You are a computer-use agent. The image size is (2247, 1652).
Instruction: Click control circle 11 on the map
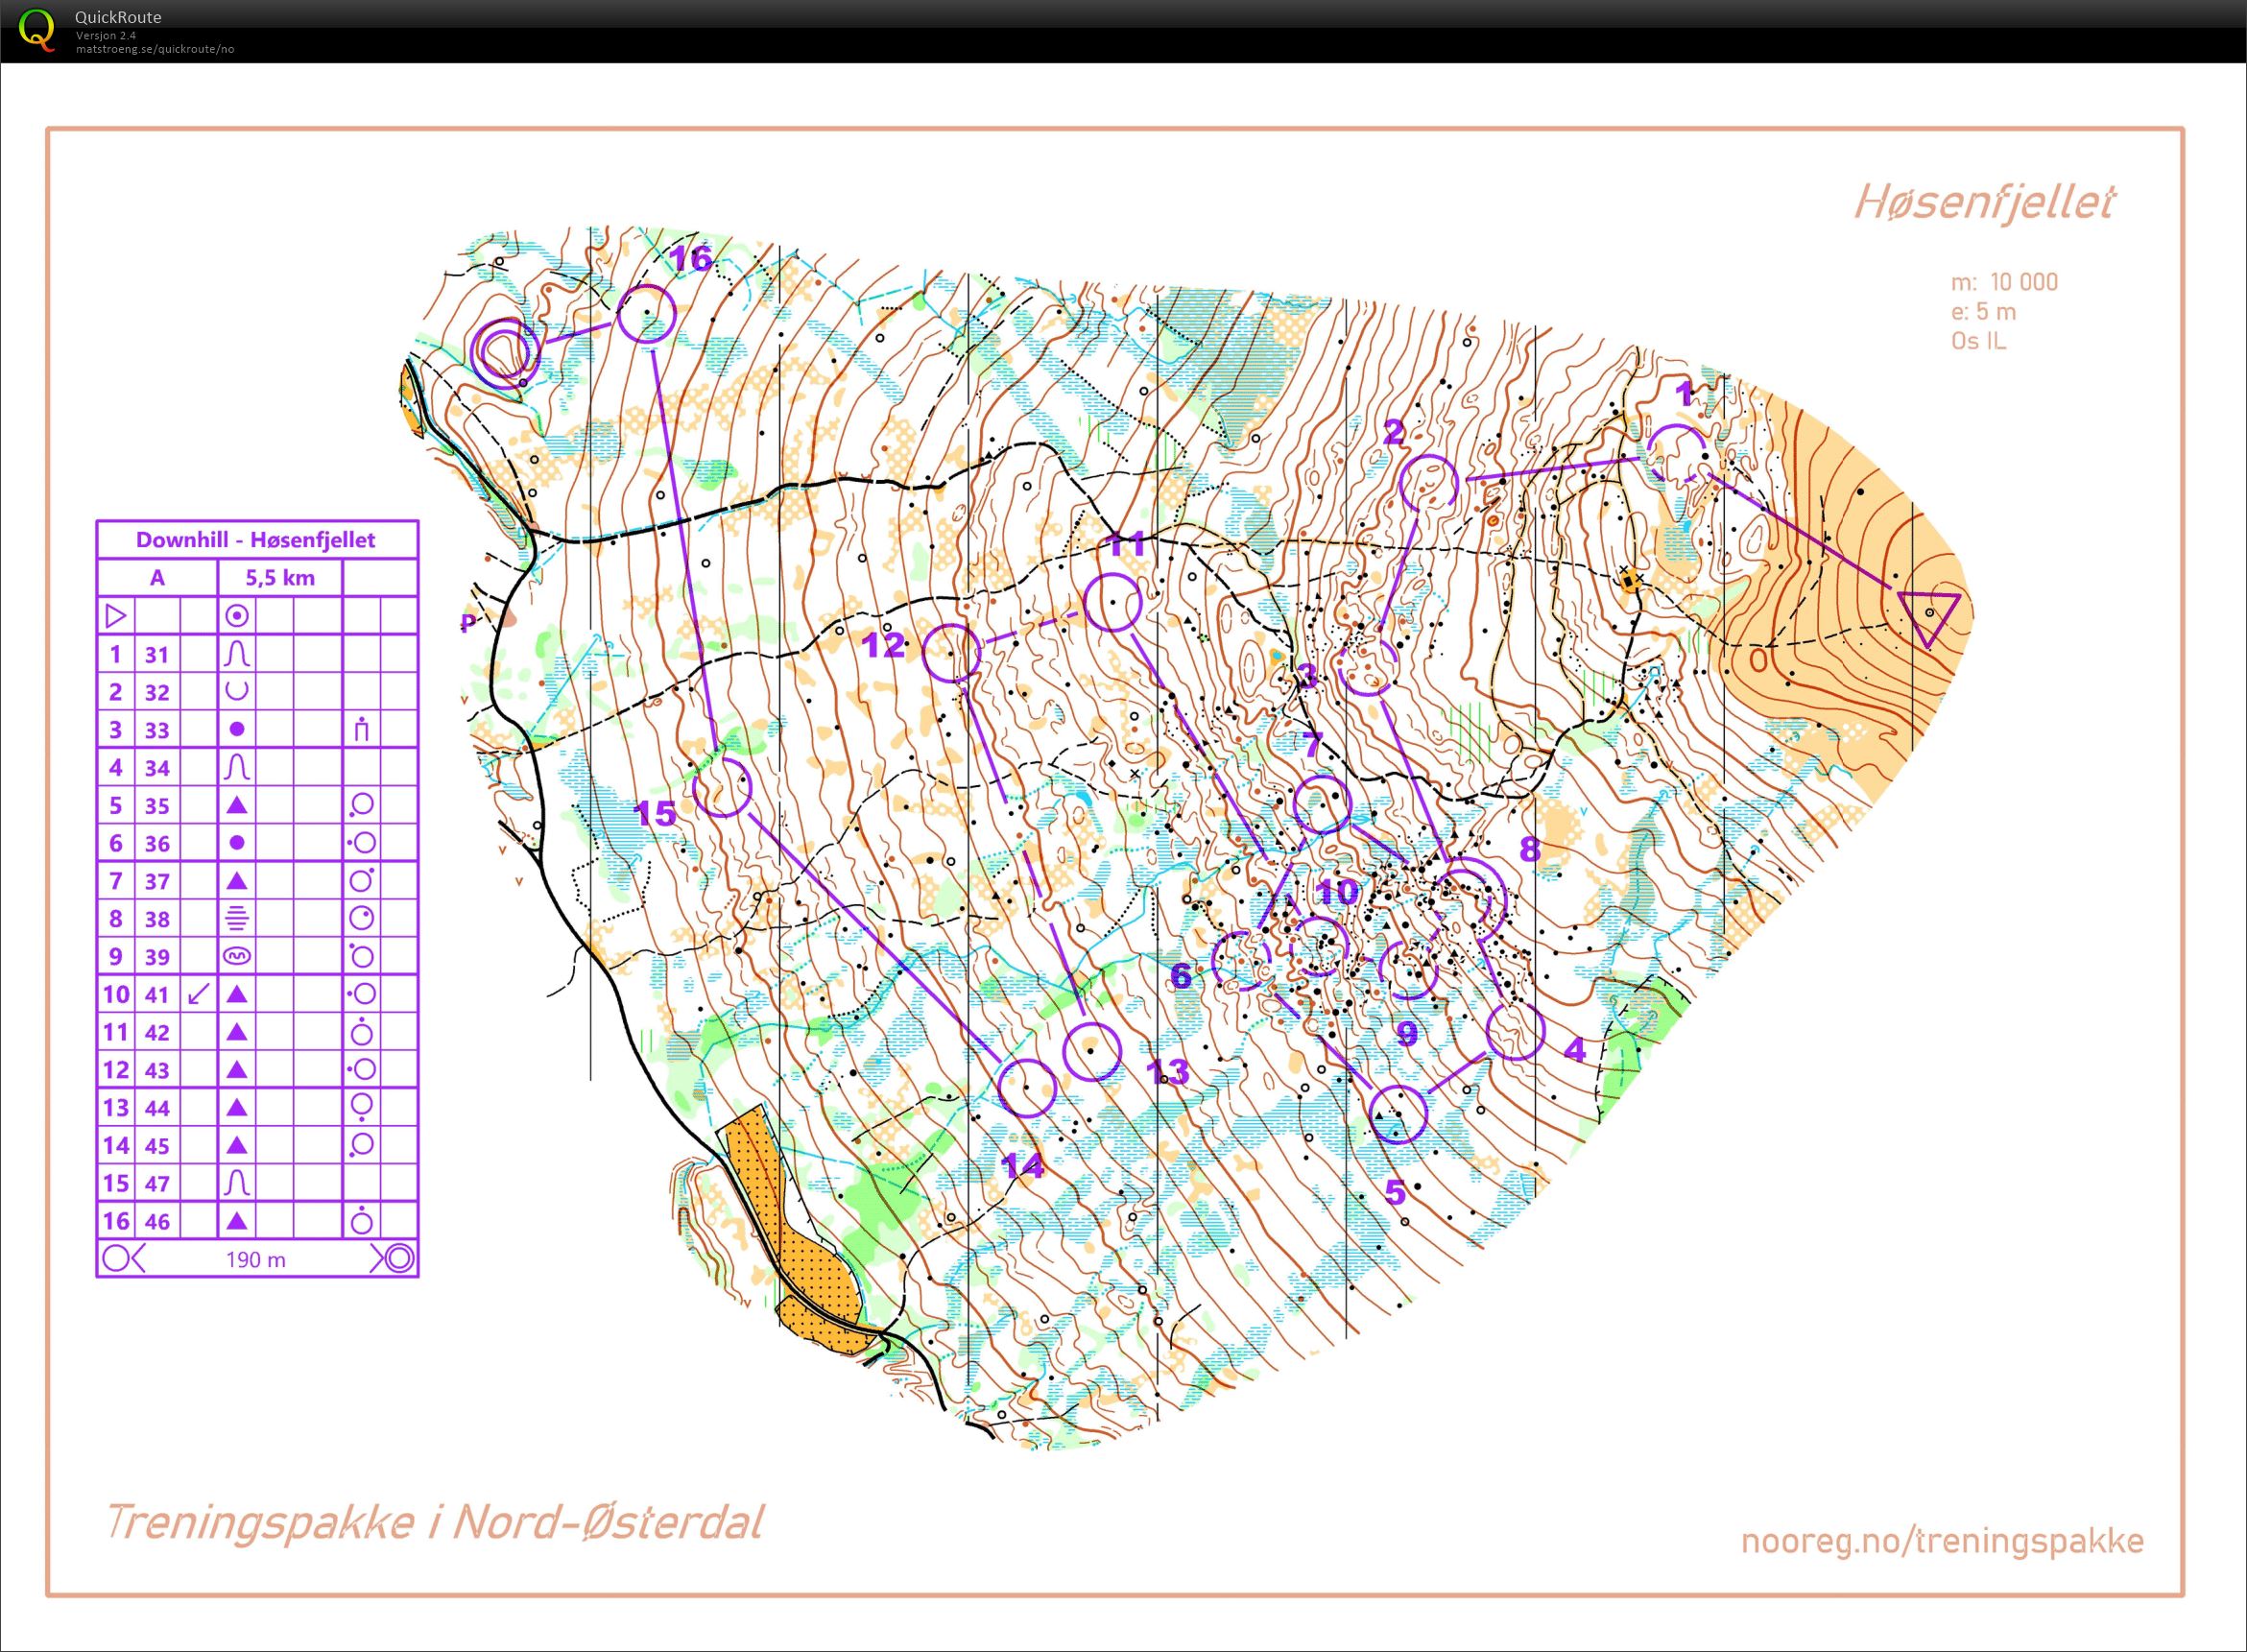(1113, 602)
